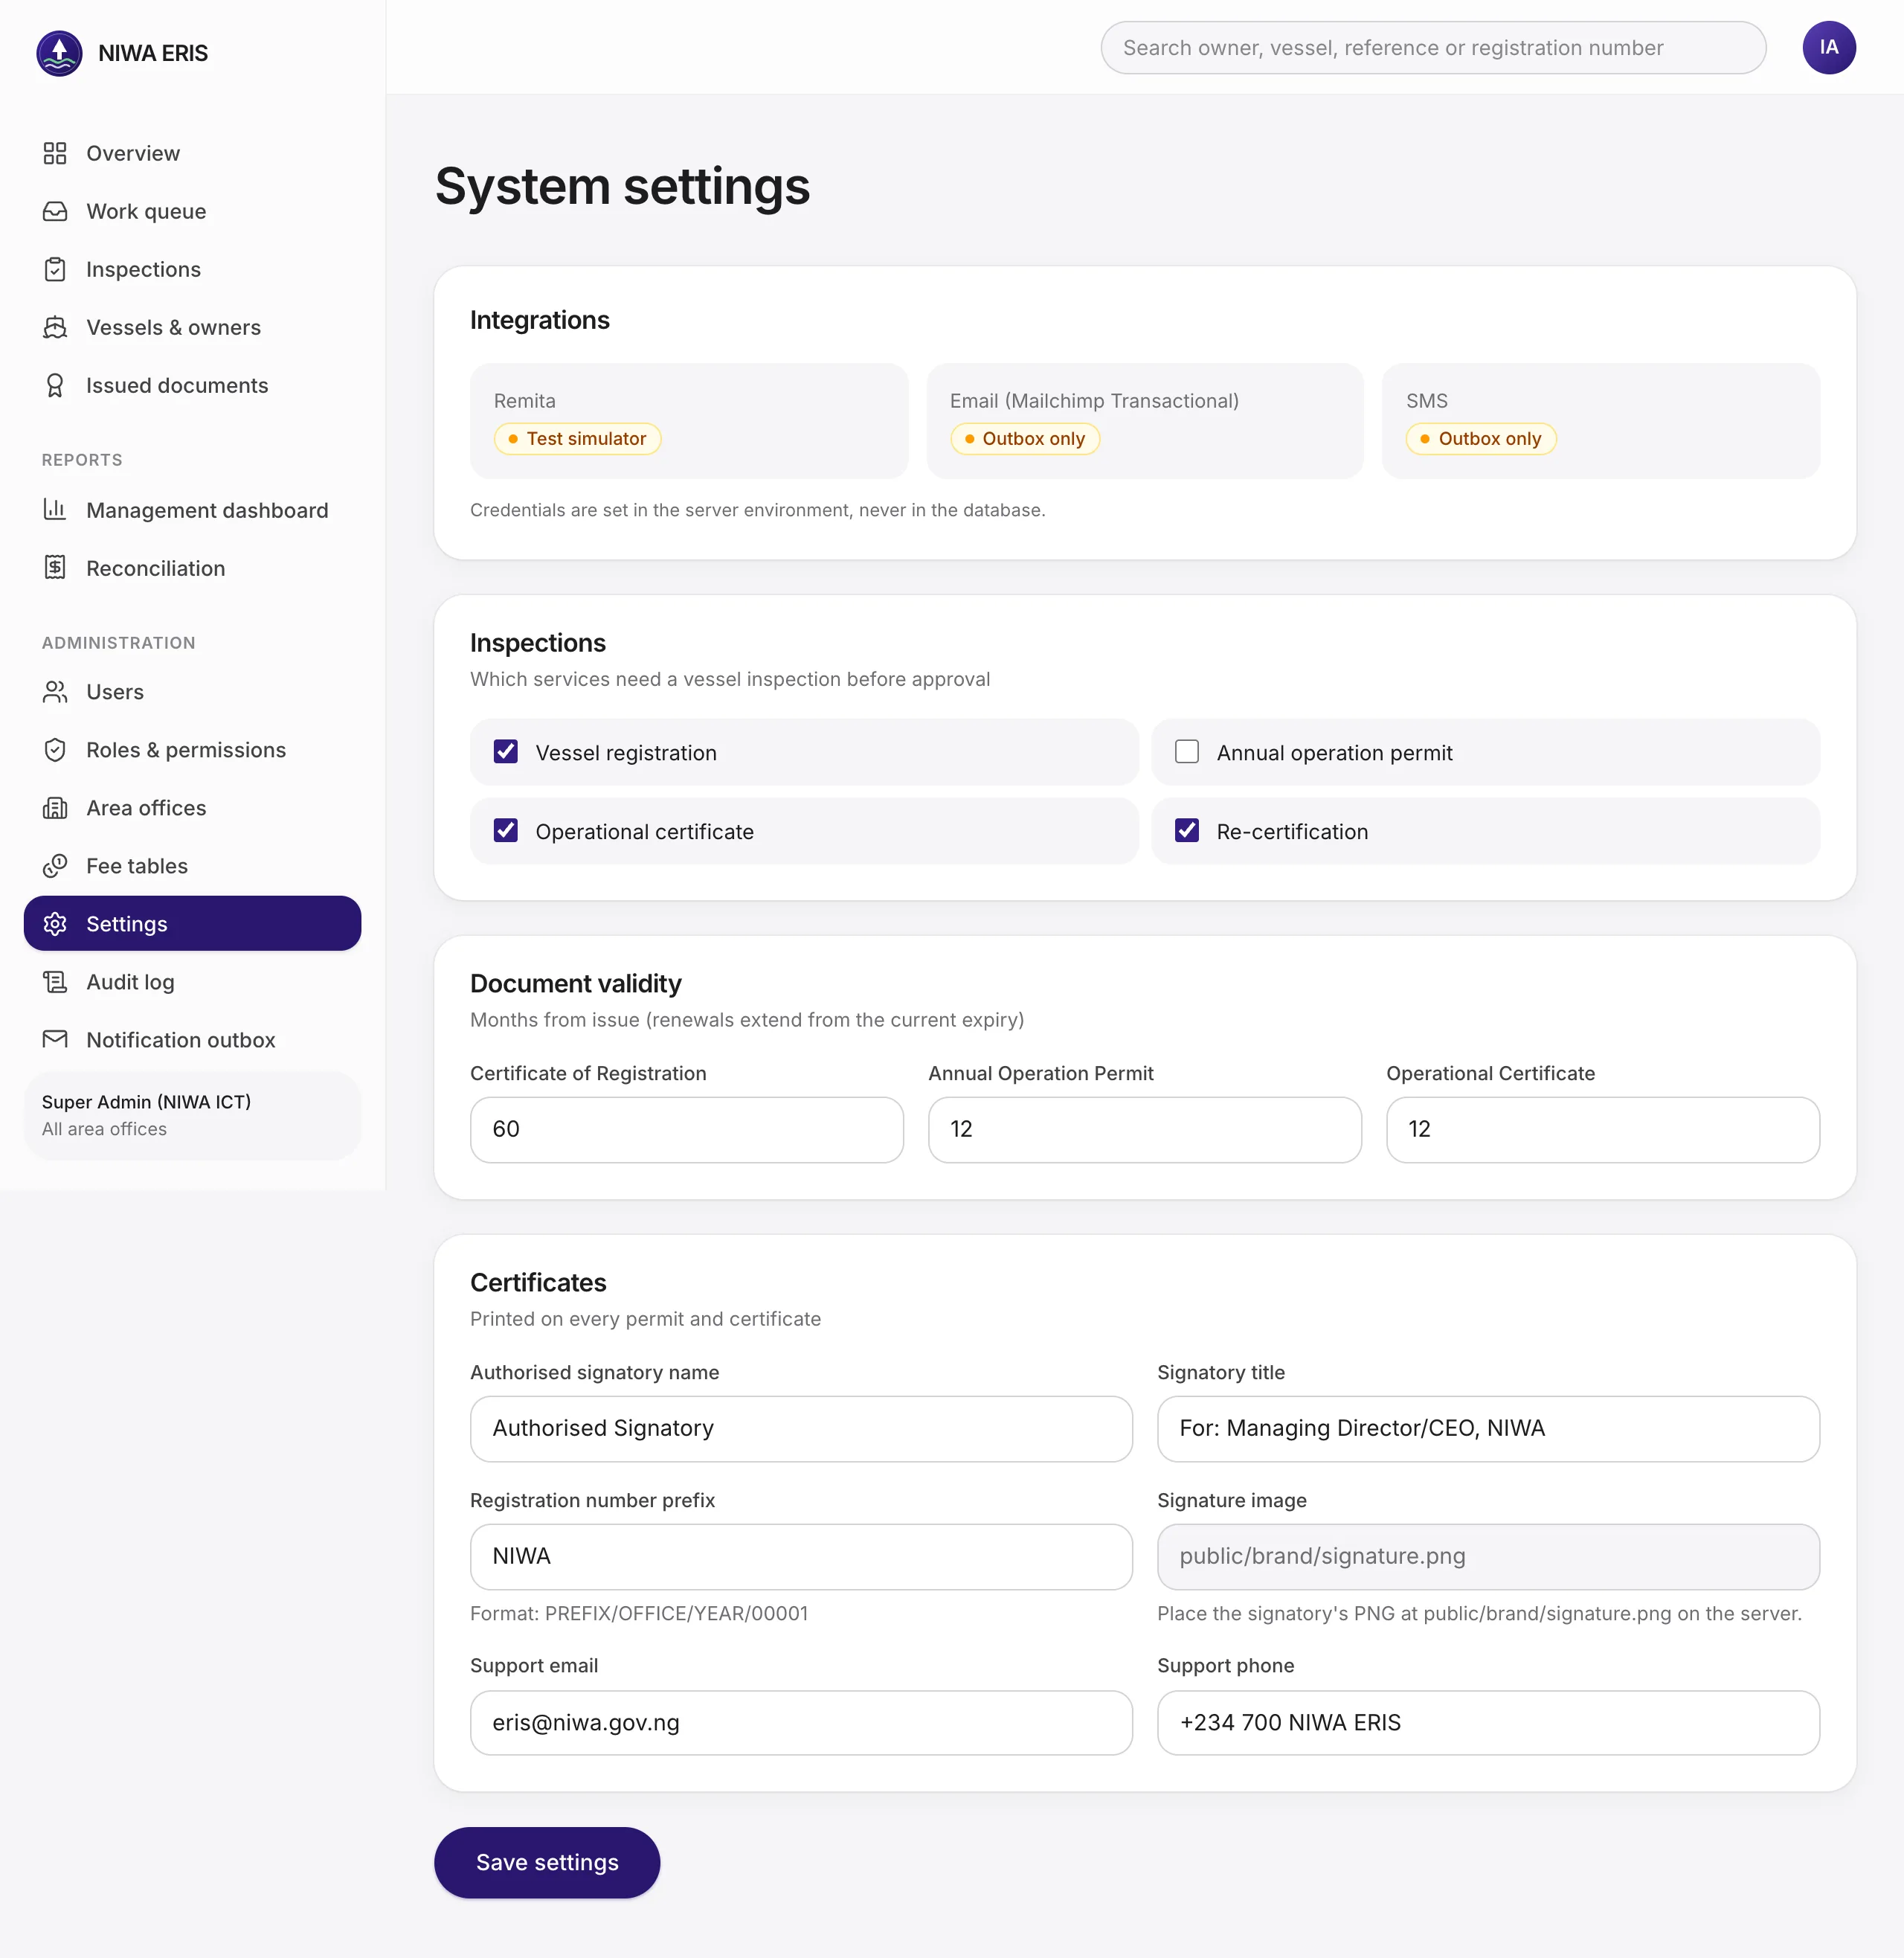Image resolution: width=1904 pixels, height=1958 pixels.
Task: Edit the Support email field
Action: point(801,1723)
